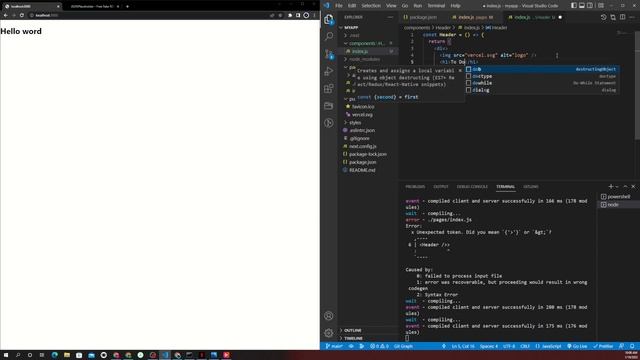Click the main branch indicator in status bar

(334, 346)
